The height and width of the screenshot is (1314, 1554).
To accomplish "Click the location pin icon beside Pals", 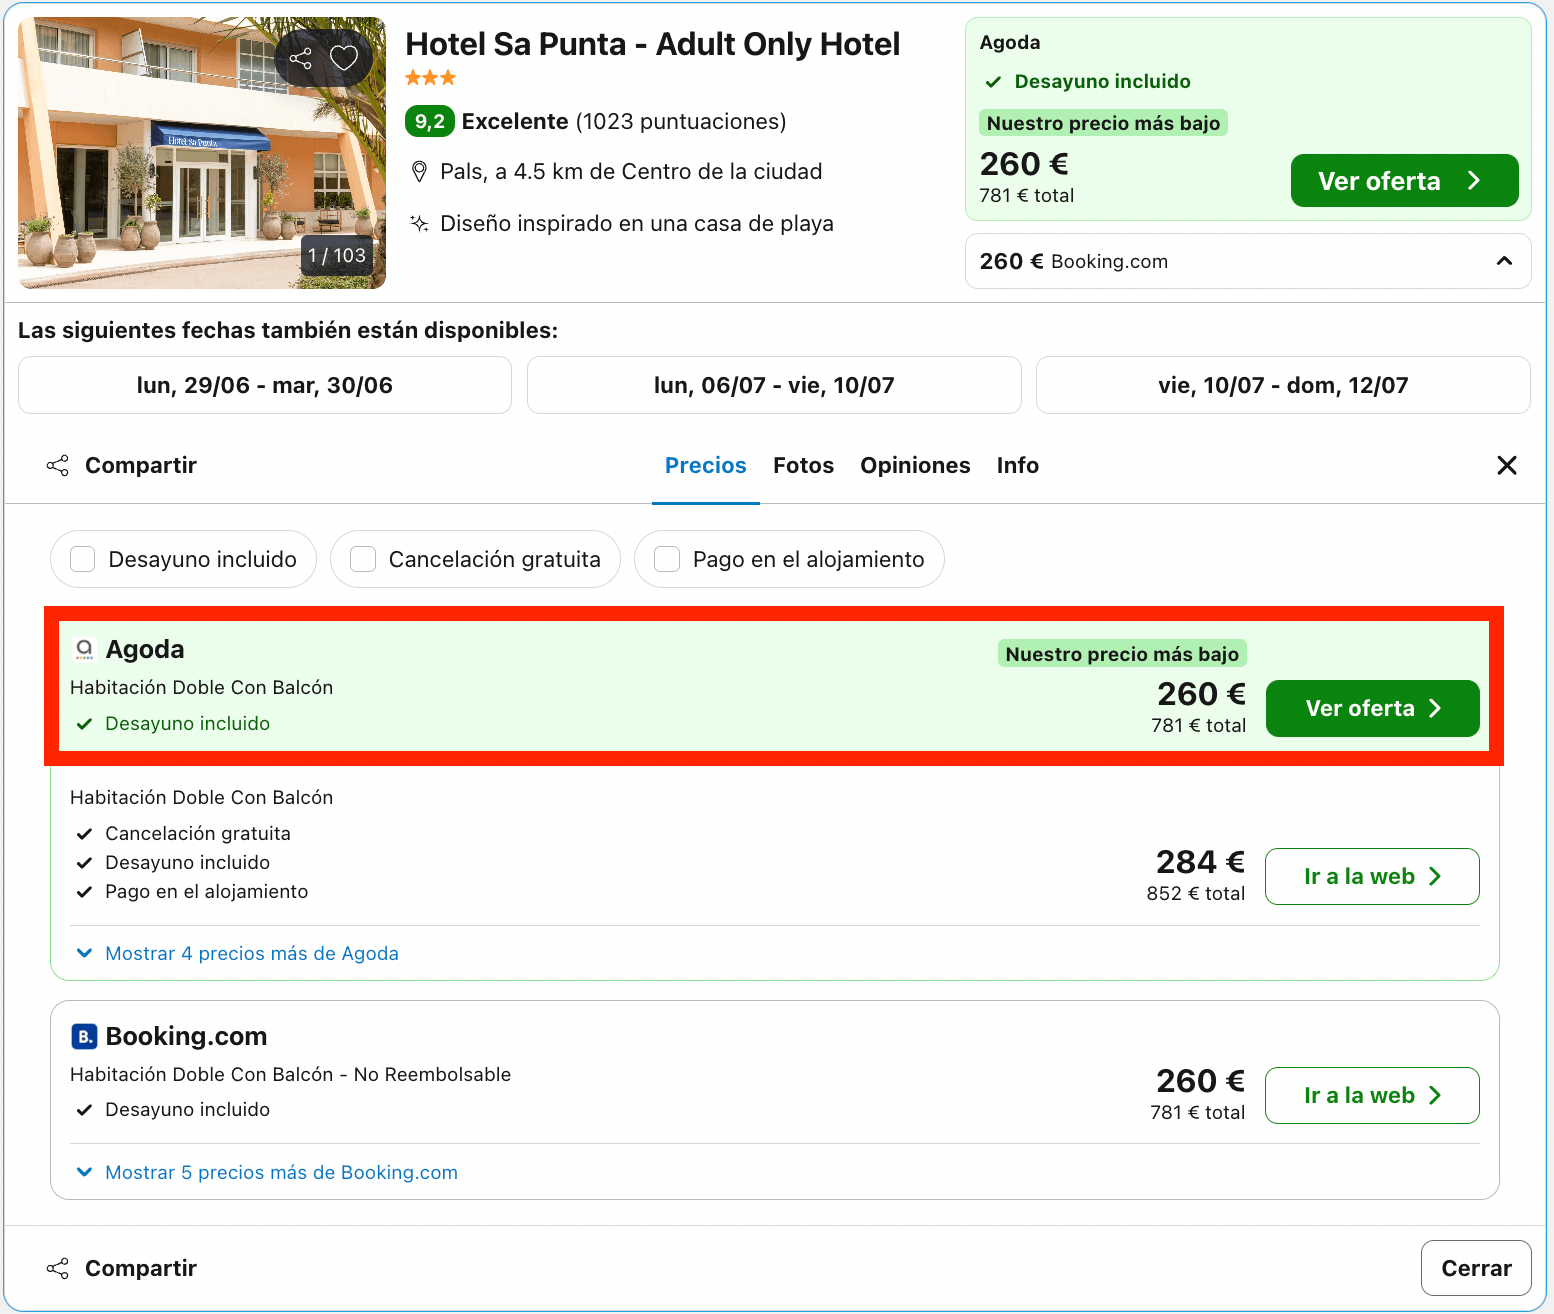I will click(420, 172).
